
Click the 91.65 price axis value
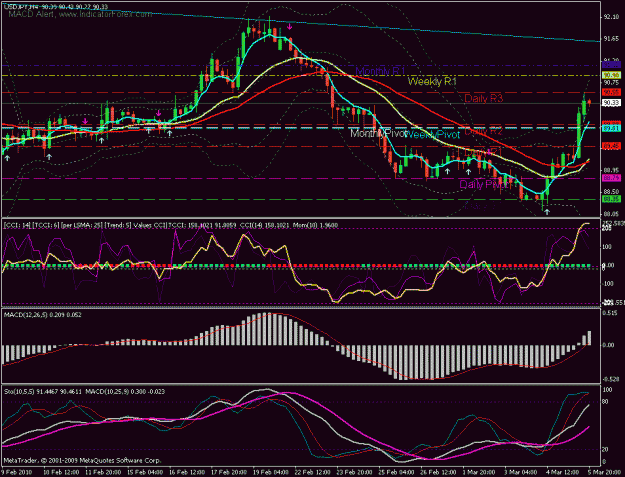click(x=611, y=39)
